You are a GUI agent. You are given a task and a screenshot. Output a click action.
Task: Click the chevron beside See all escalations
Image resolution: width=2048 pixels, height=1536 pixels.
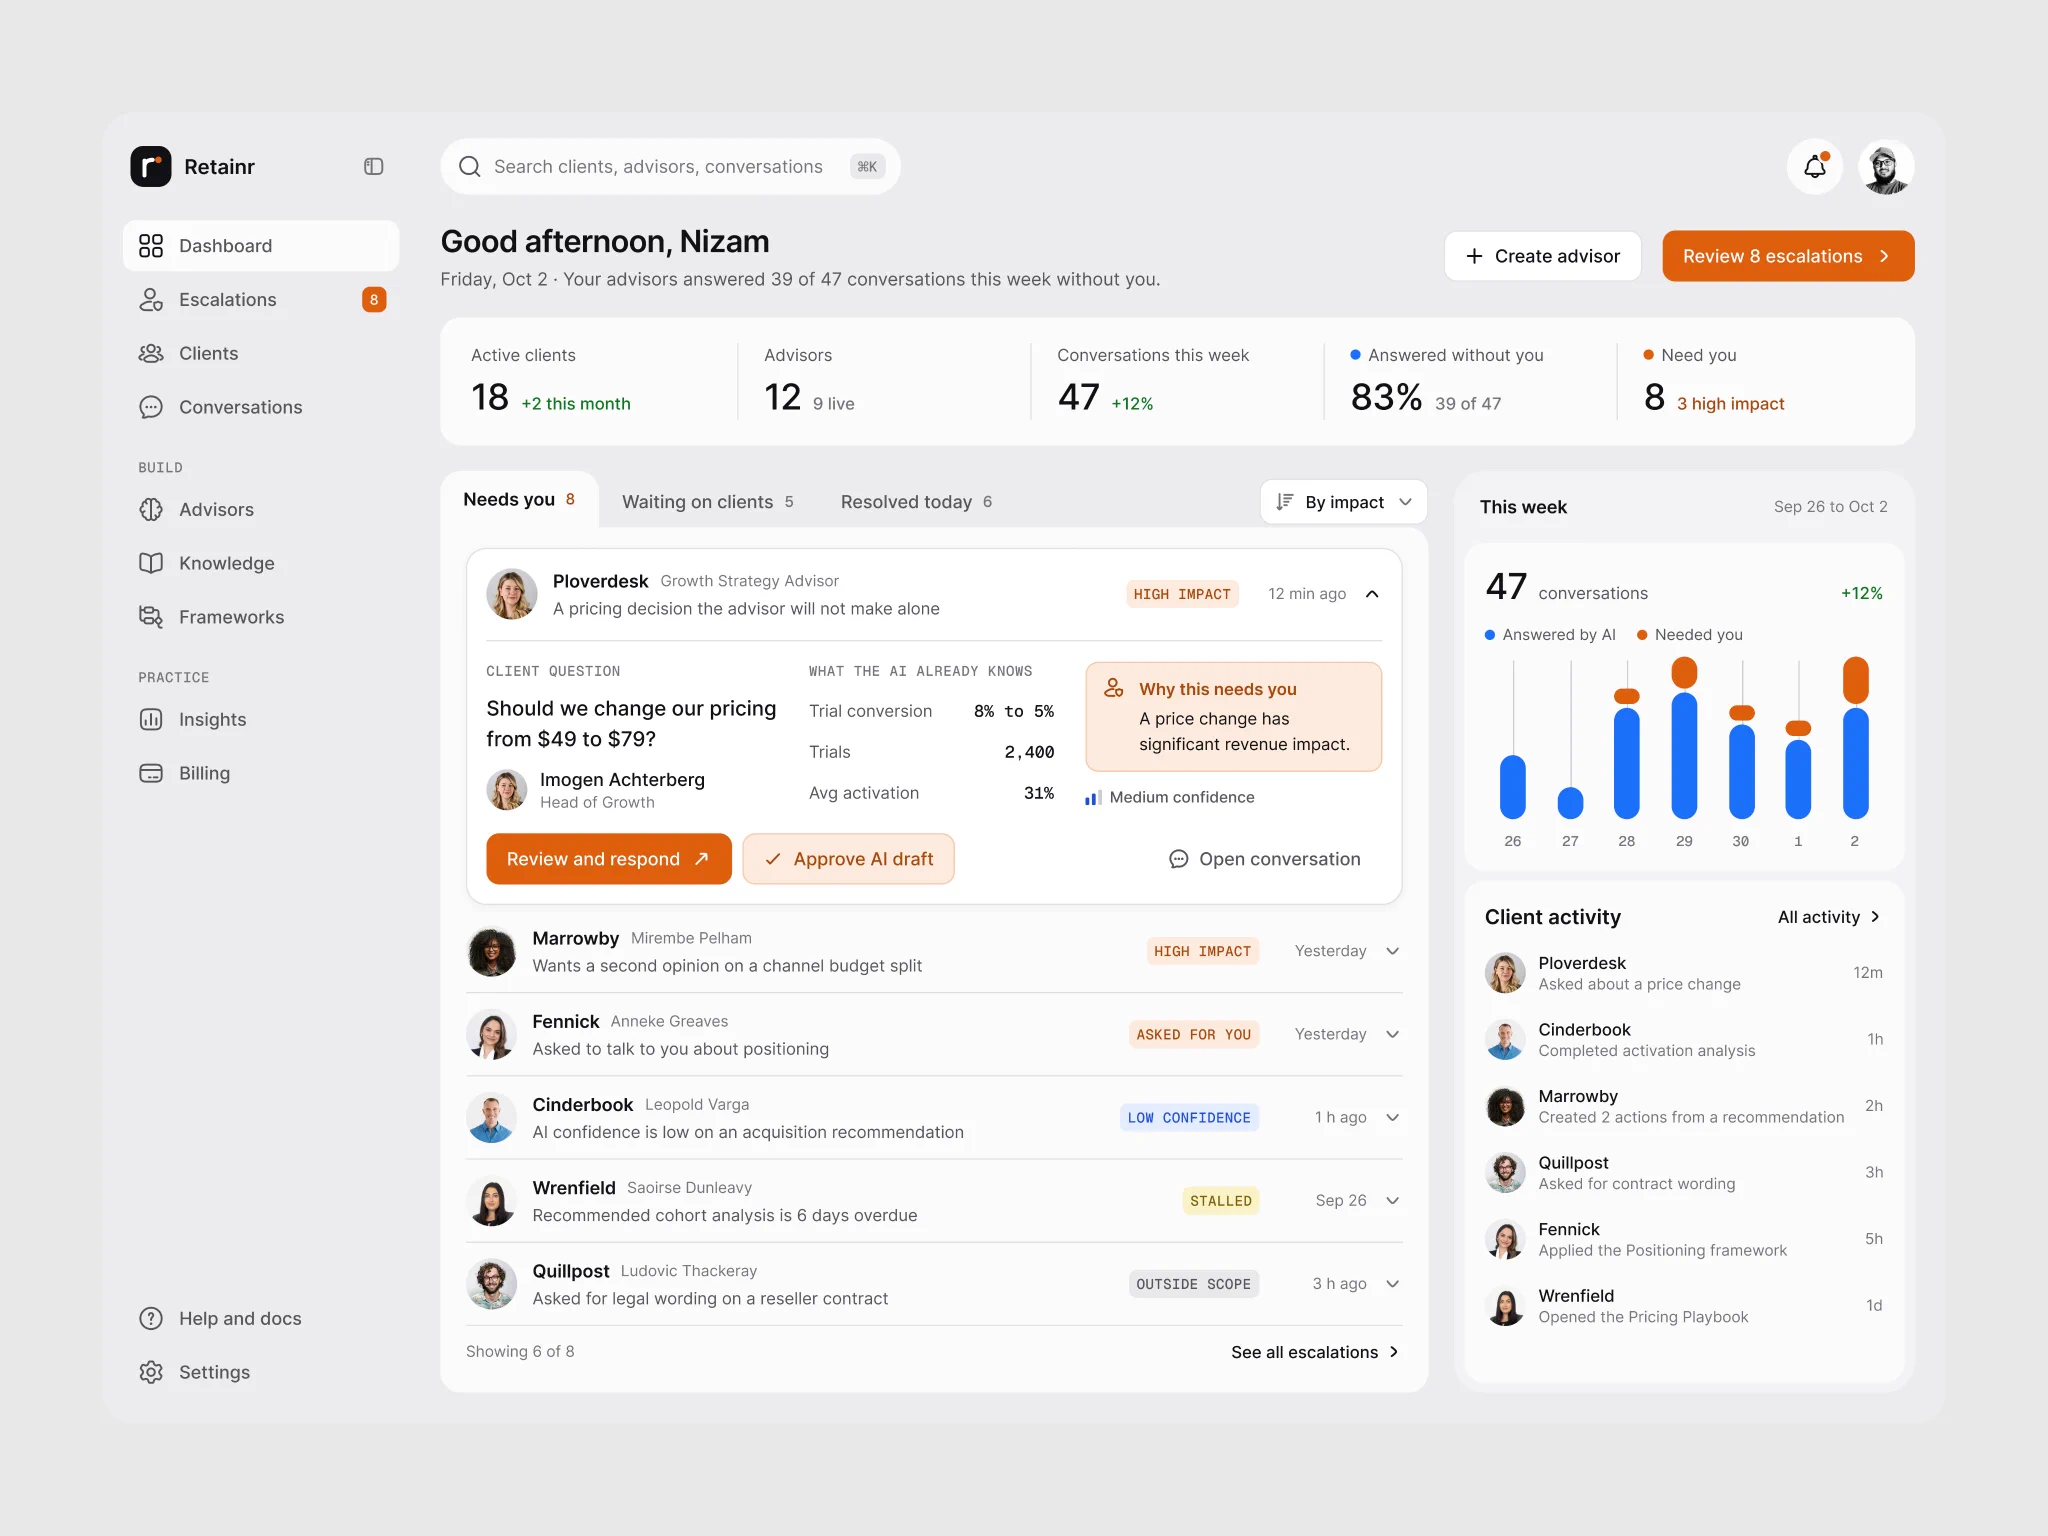[1394, 1352]
